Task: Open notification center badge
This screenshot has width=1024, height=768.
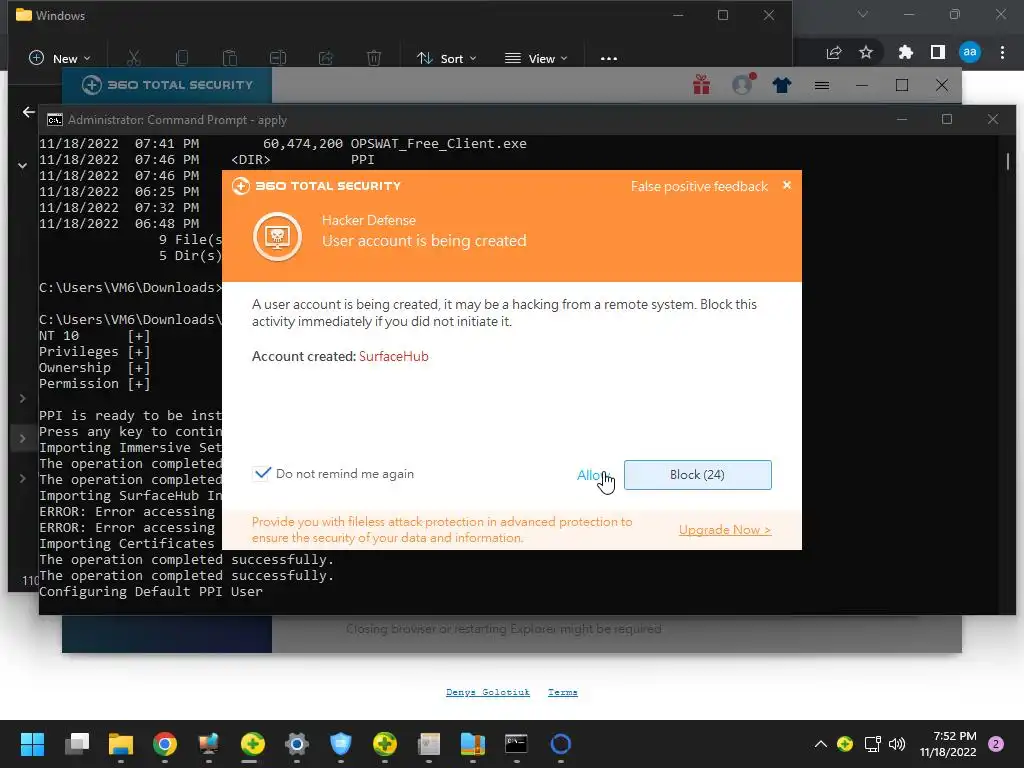Action: point(996,744)
